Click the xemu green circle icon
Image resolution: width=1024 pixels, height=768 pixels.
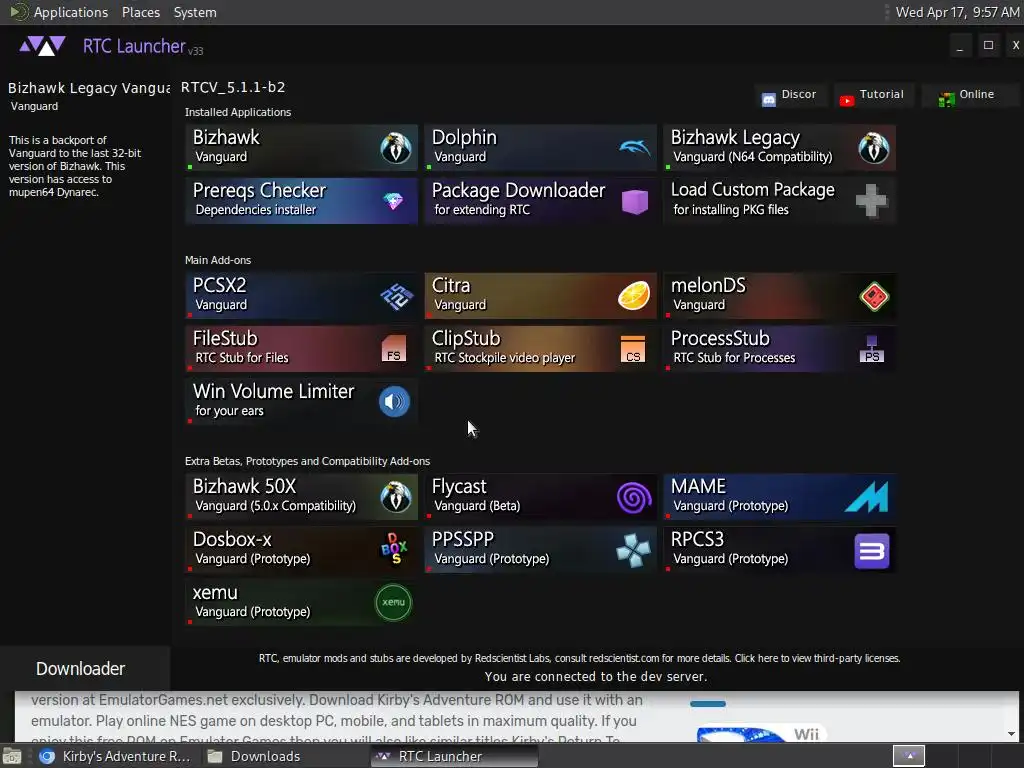(x=393, y=602)
